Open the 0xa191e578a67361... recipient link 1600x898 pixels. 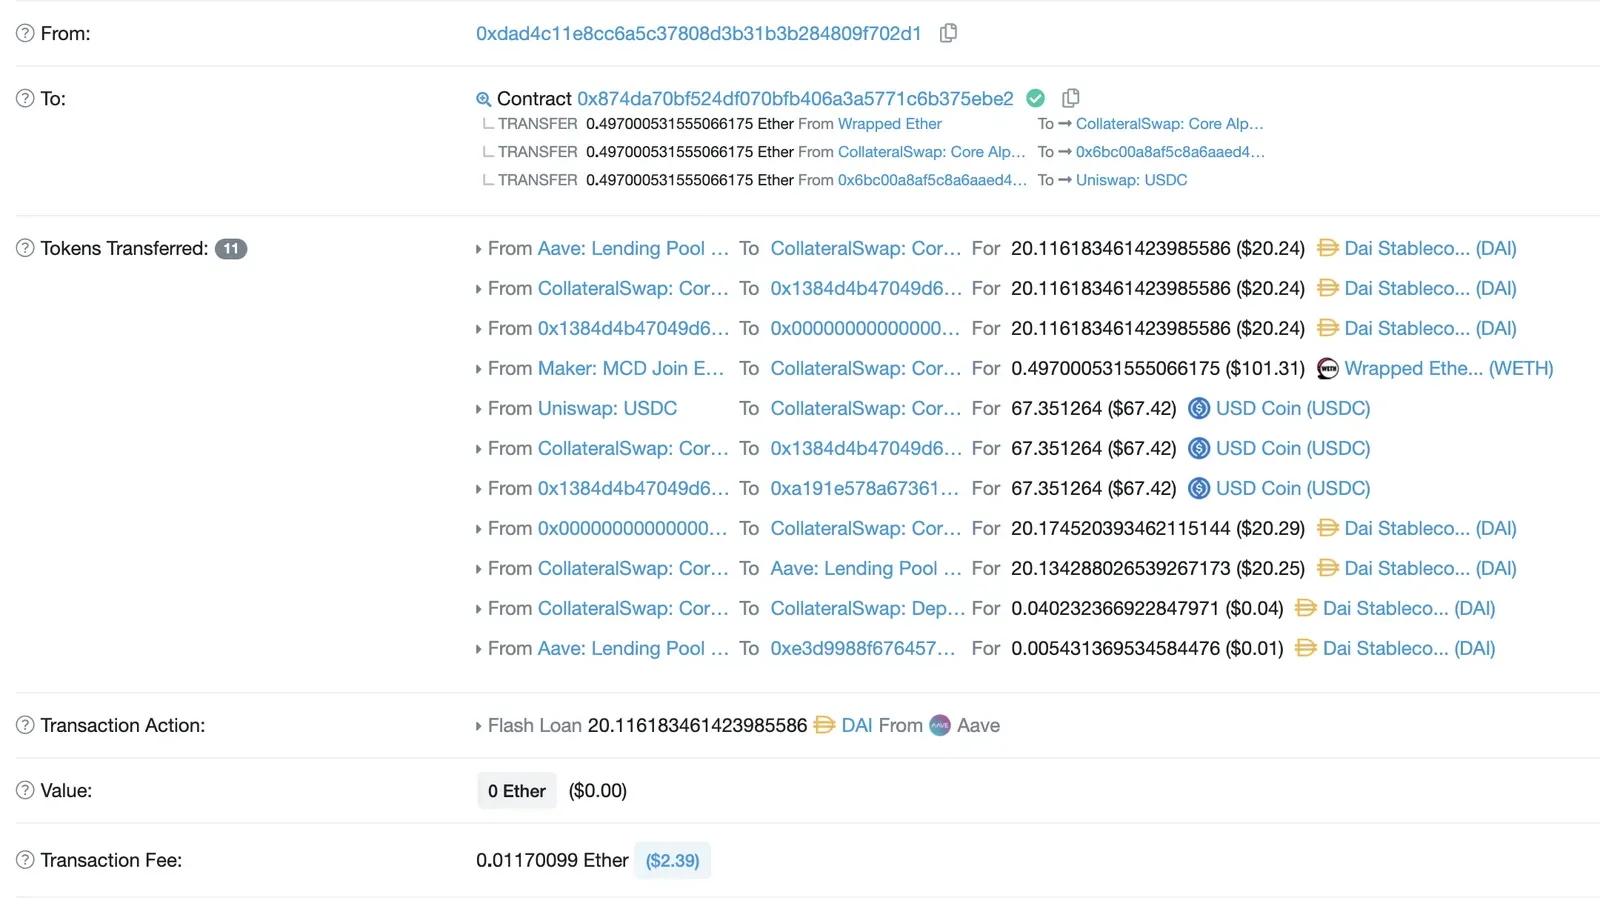[x=865, y=488]
